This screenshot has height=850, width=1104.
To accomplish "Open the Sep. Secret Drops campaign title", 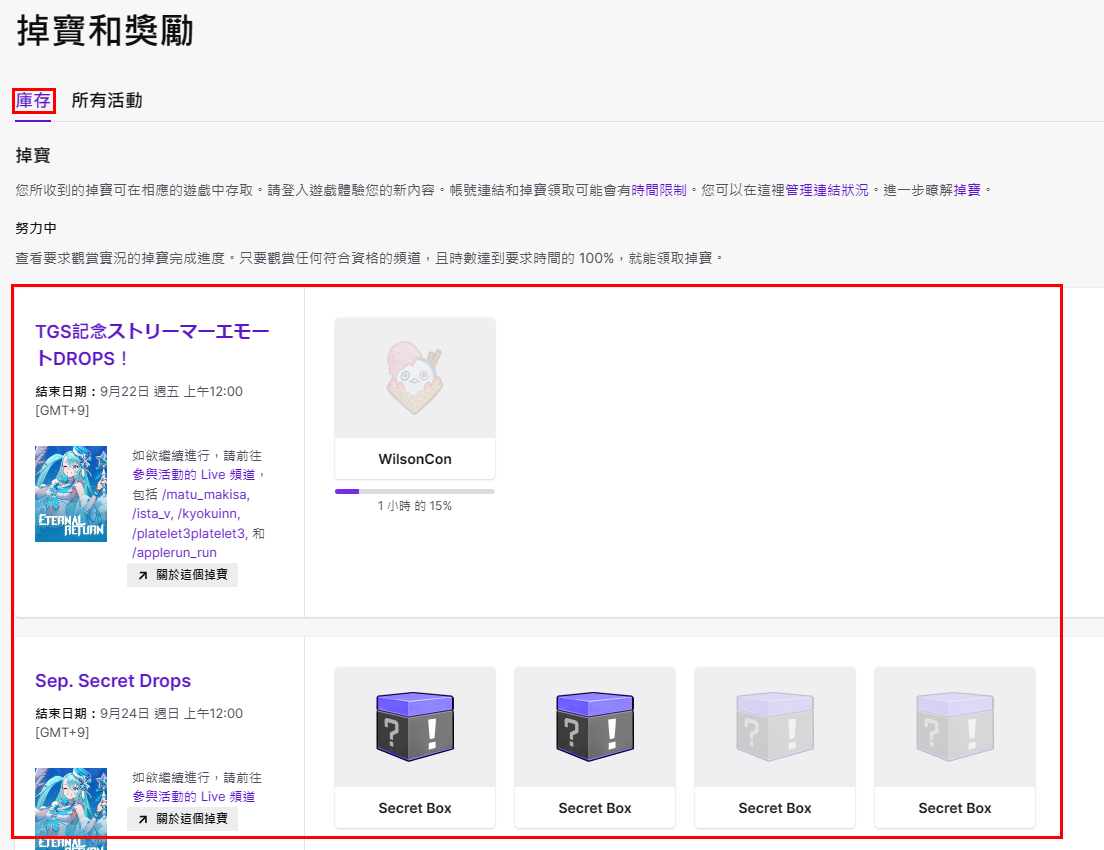I will (x=113, y=681).
